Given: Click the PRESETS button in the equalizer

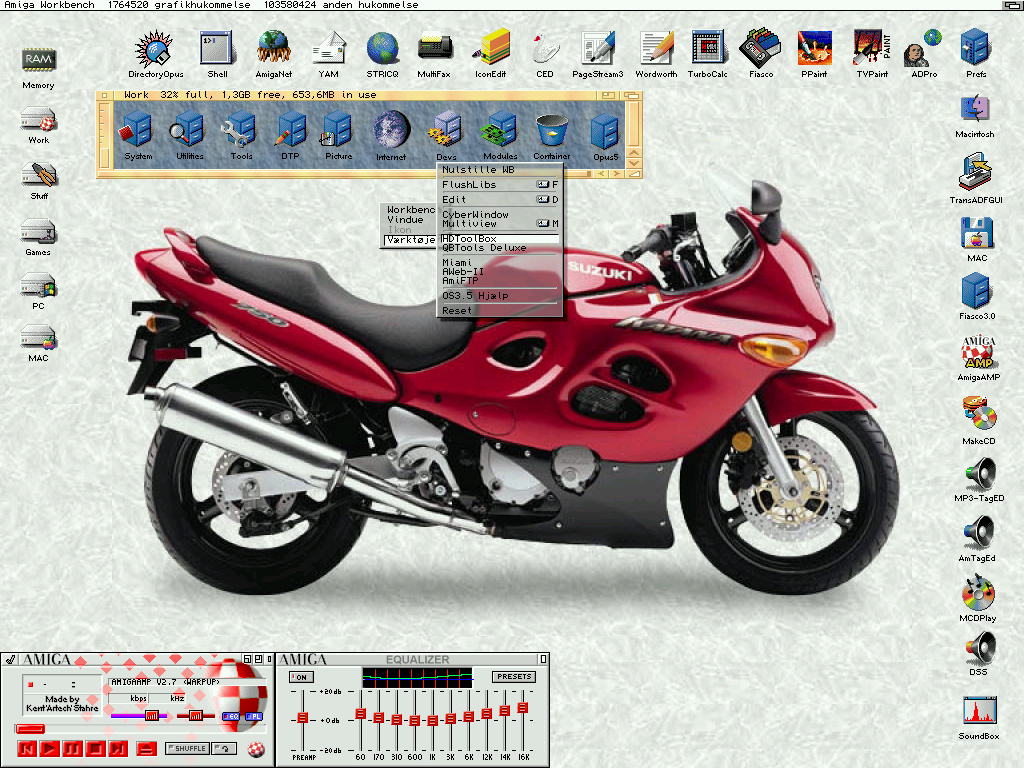Looking at the screenshot, I should (513, 676).
